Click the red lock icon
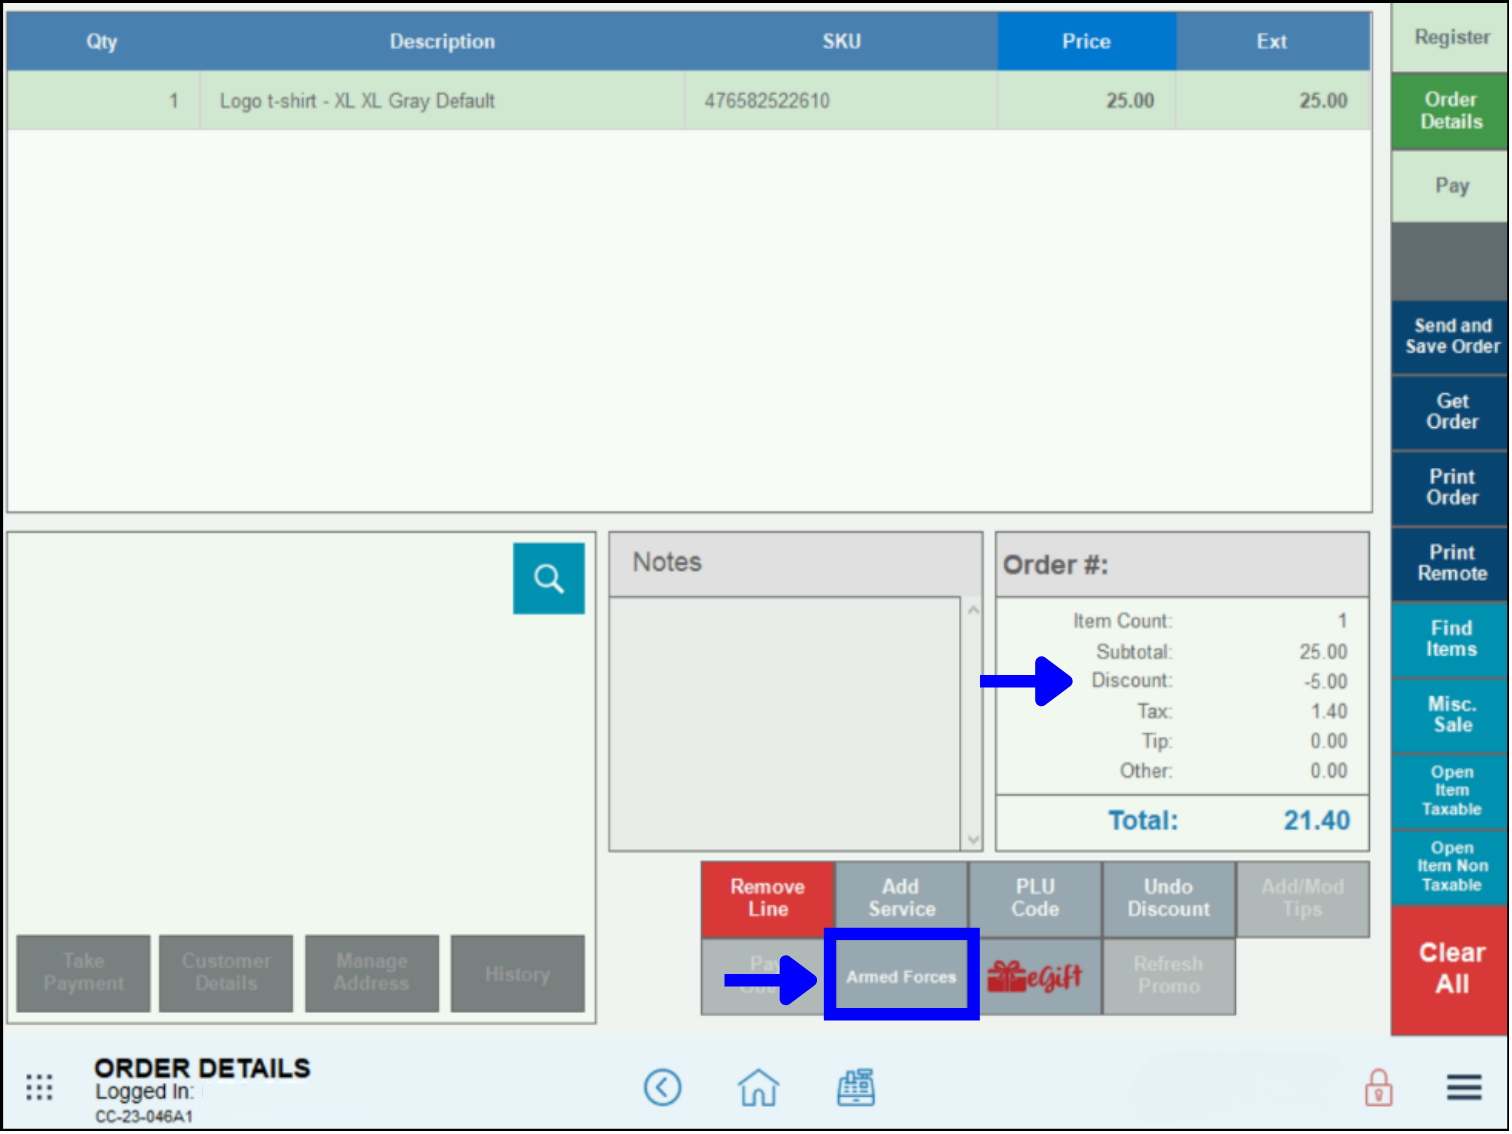 1379,1087
